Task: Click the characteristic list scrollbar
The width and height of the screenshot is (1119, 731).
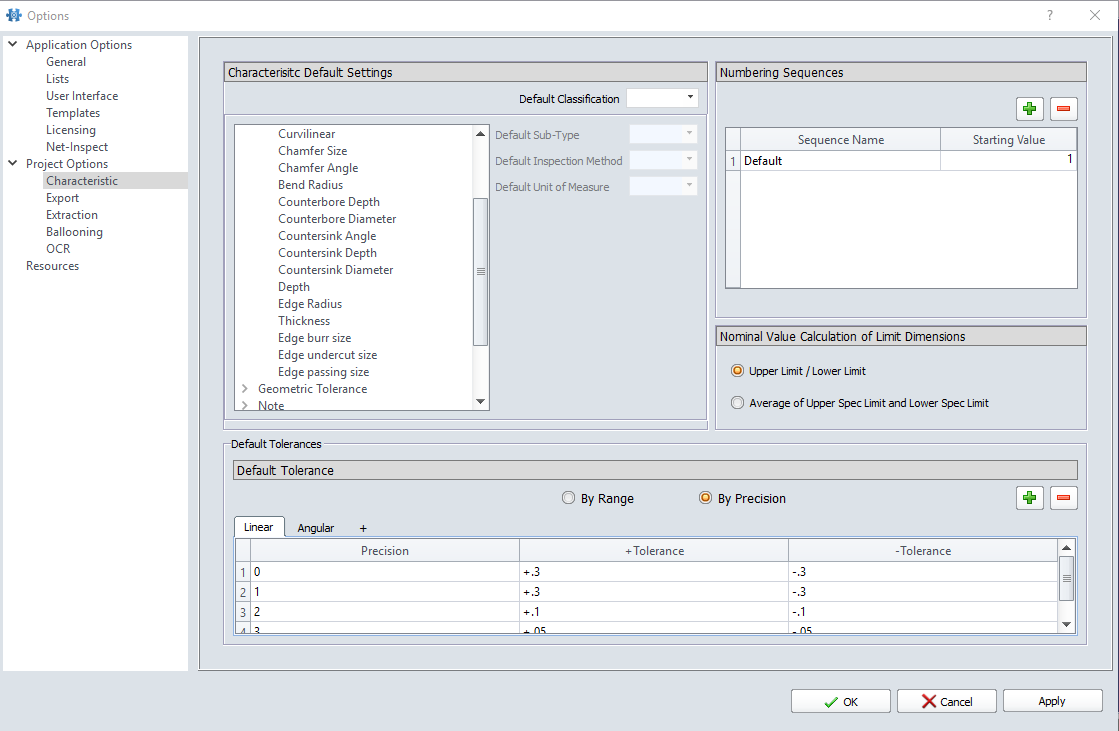Action: point(481,270)
